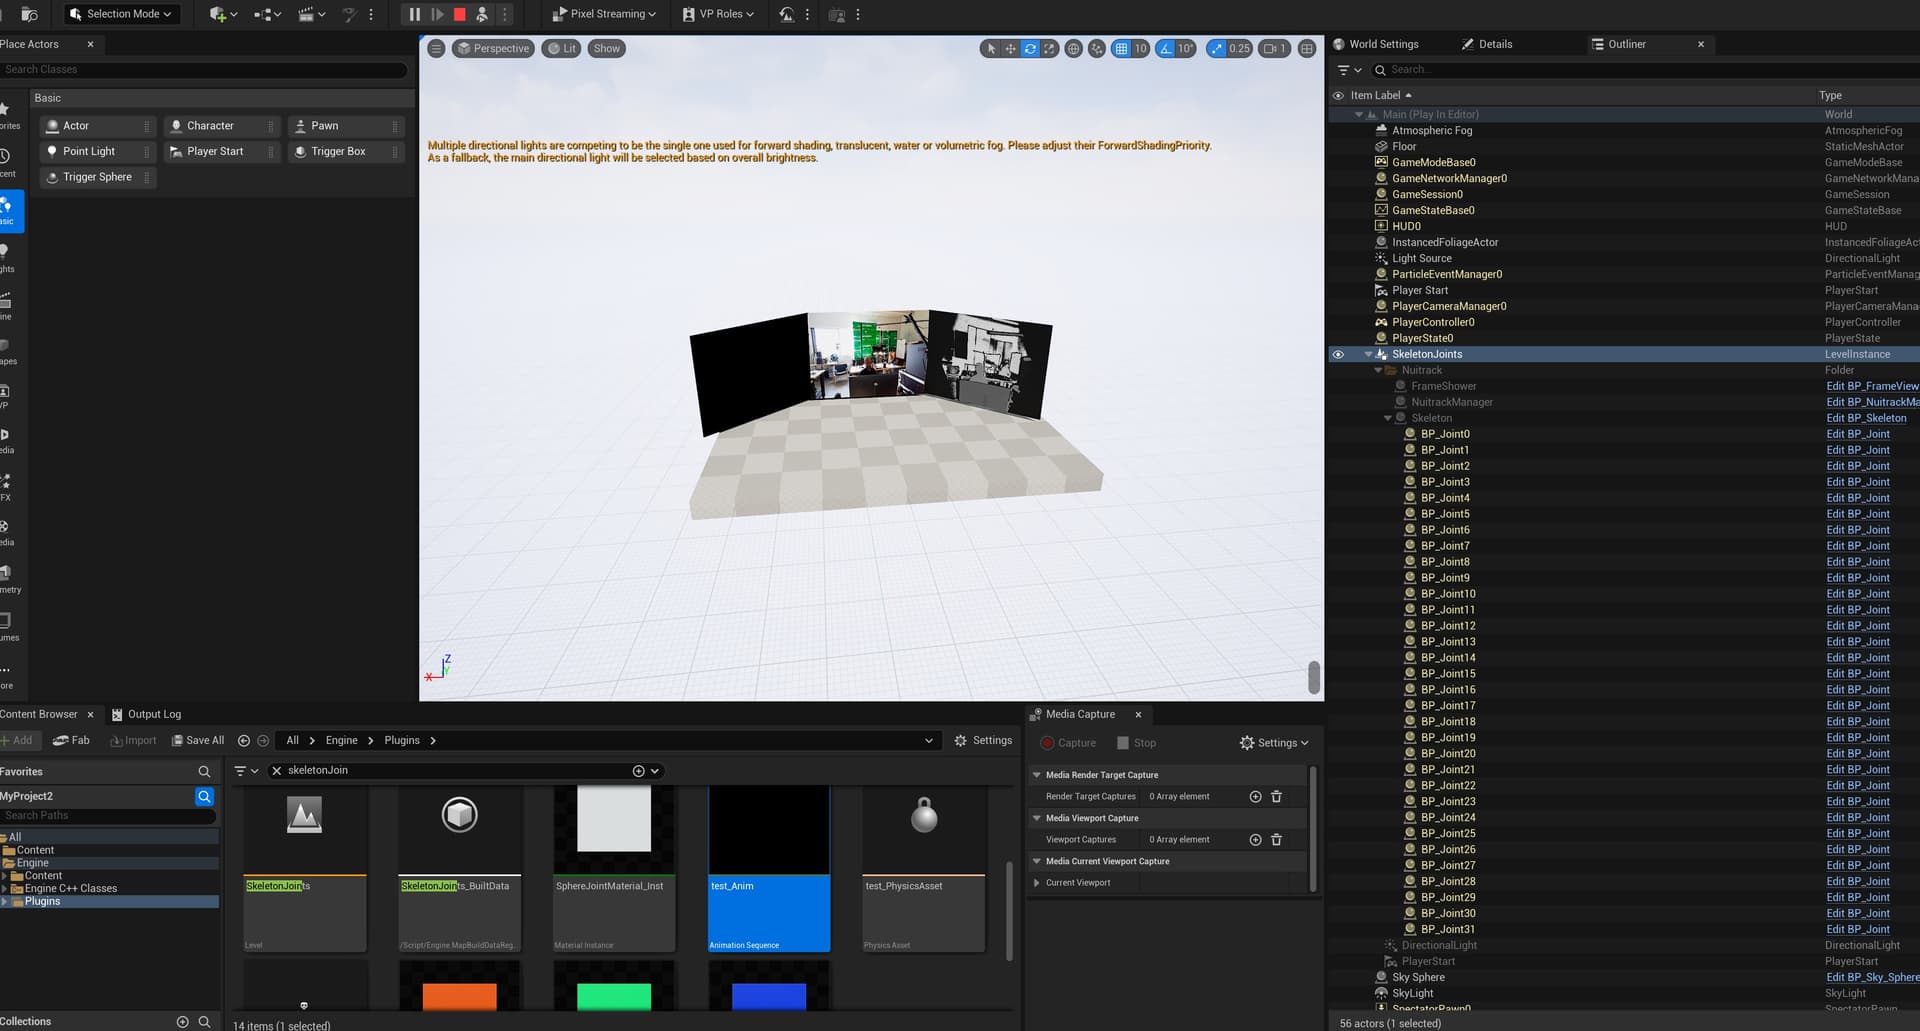This screenshot has height=1031, width=1920.
Task: Toggle rotation angle snapping
Action: coord(1165,48)
